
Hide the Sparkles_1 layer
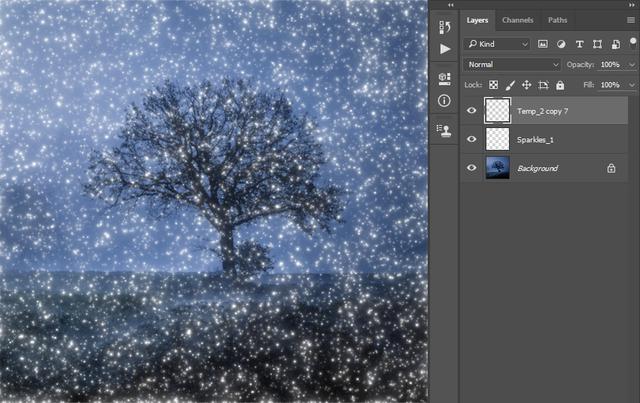click(471, 139)
